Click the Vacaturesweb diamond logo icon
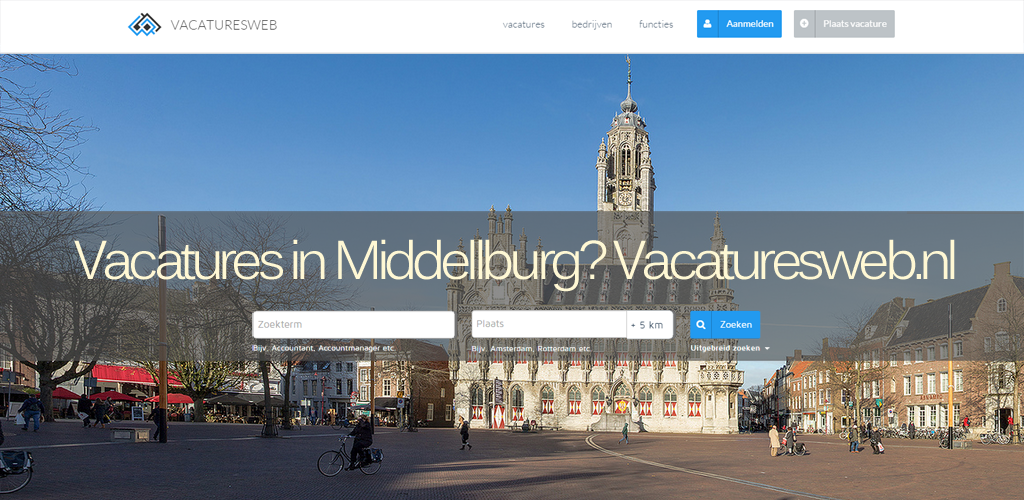 (144, 24)
